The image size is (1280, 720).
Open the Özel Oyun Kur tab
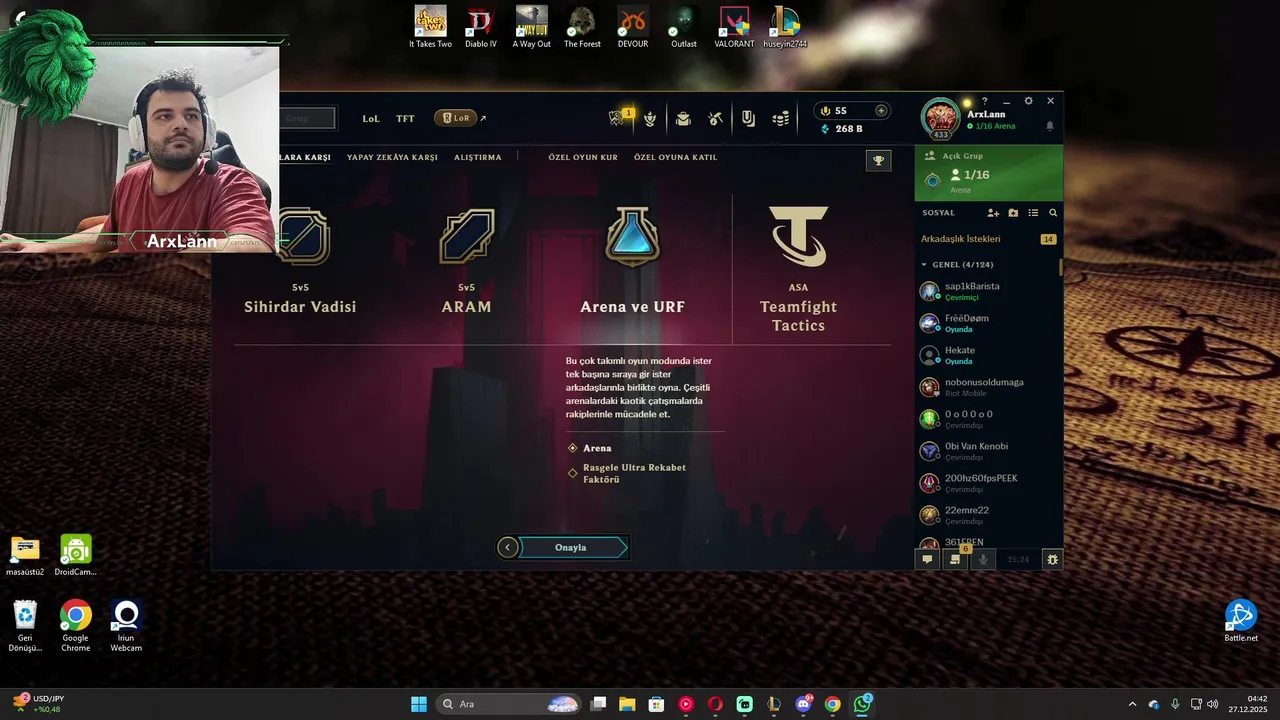[x=583, y=157]
